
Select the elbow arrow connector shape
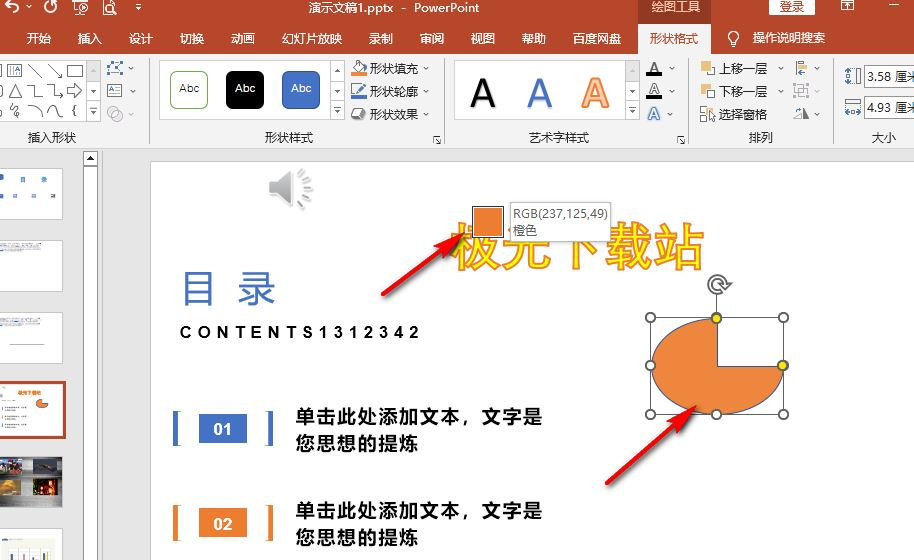[x=55, y=91]
